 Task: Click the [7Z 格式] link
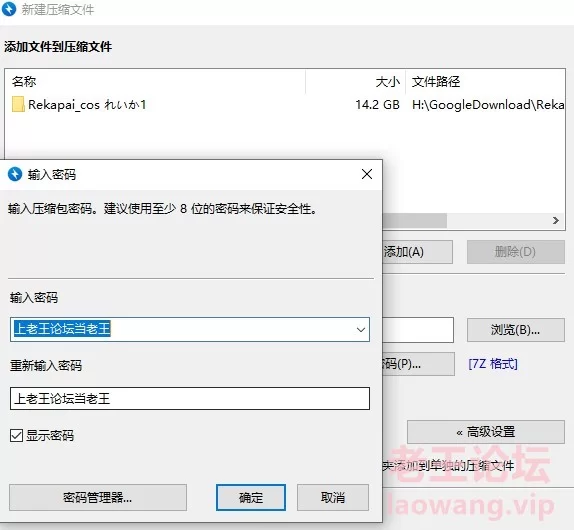pos(493,364)
